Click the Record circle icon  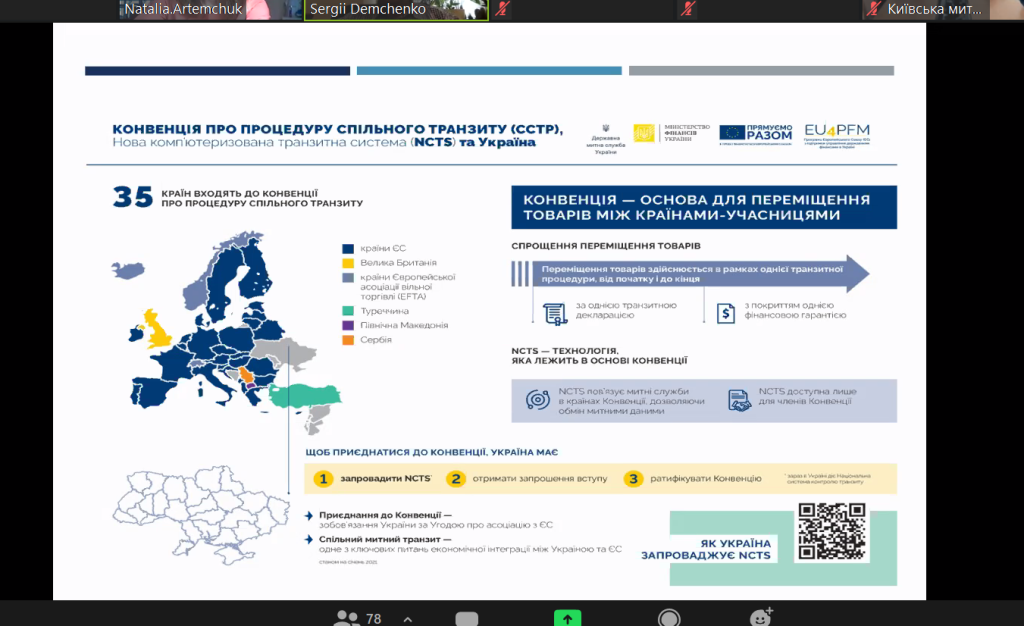point(669,618)
